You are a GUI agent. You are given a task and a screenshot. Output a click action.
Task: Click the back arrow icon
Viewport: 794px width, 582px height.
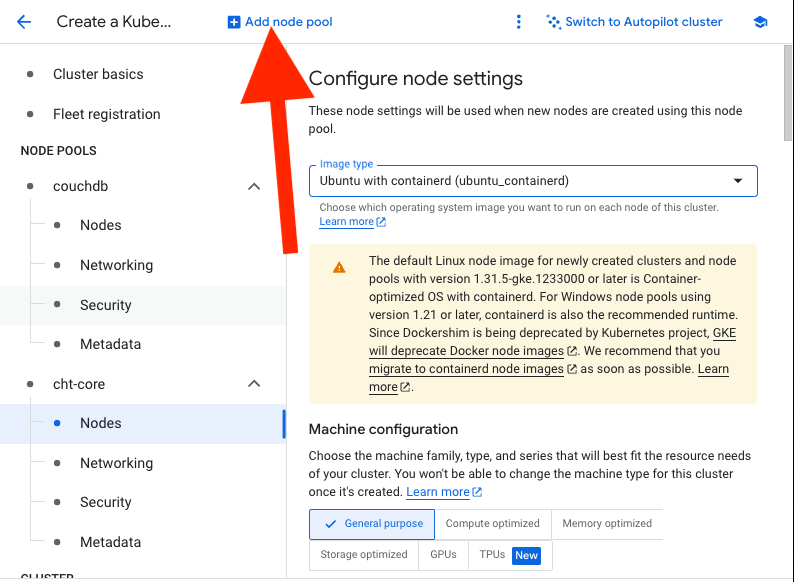pyautogui.click(x=24, y=22)
